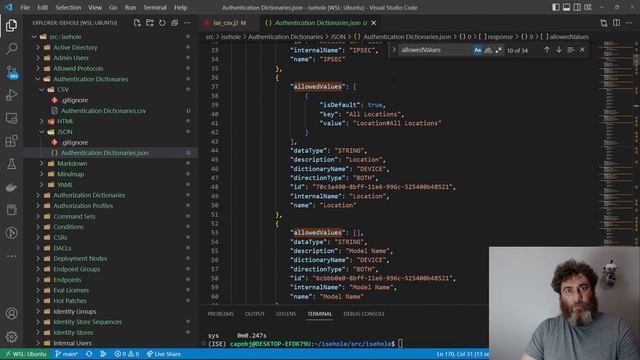Open the Manage gear menu

tap(11, 337)
